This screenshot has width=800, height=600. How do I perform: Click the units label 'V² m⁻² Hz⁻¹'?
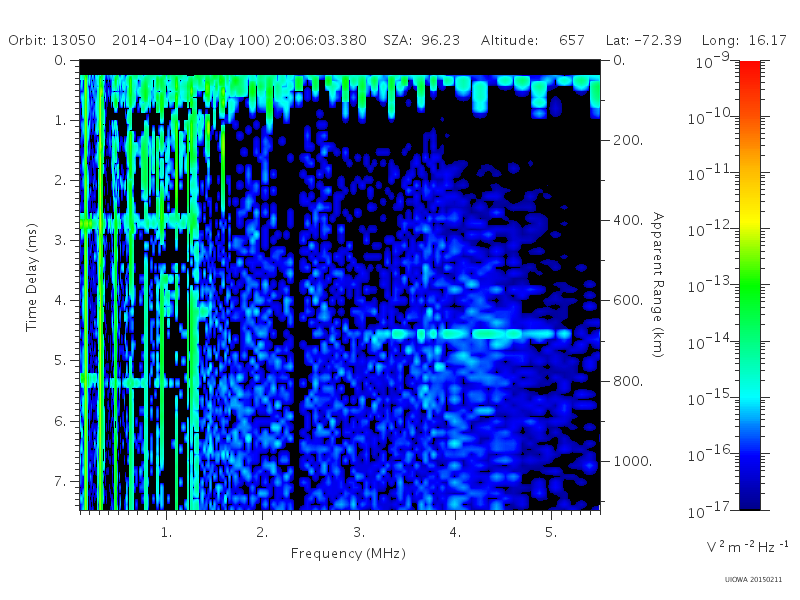tap(747, 546)
